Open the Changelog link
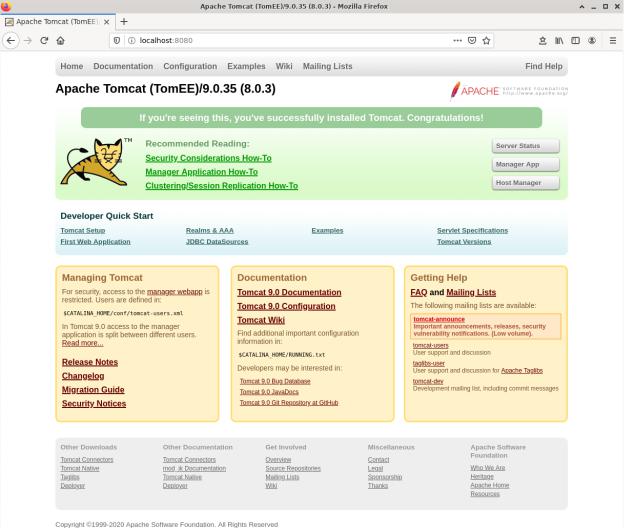The height and width of the screenshot is (528, 624). pos(83,376)
